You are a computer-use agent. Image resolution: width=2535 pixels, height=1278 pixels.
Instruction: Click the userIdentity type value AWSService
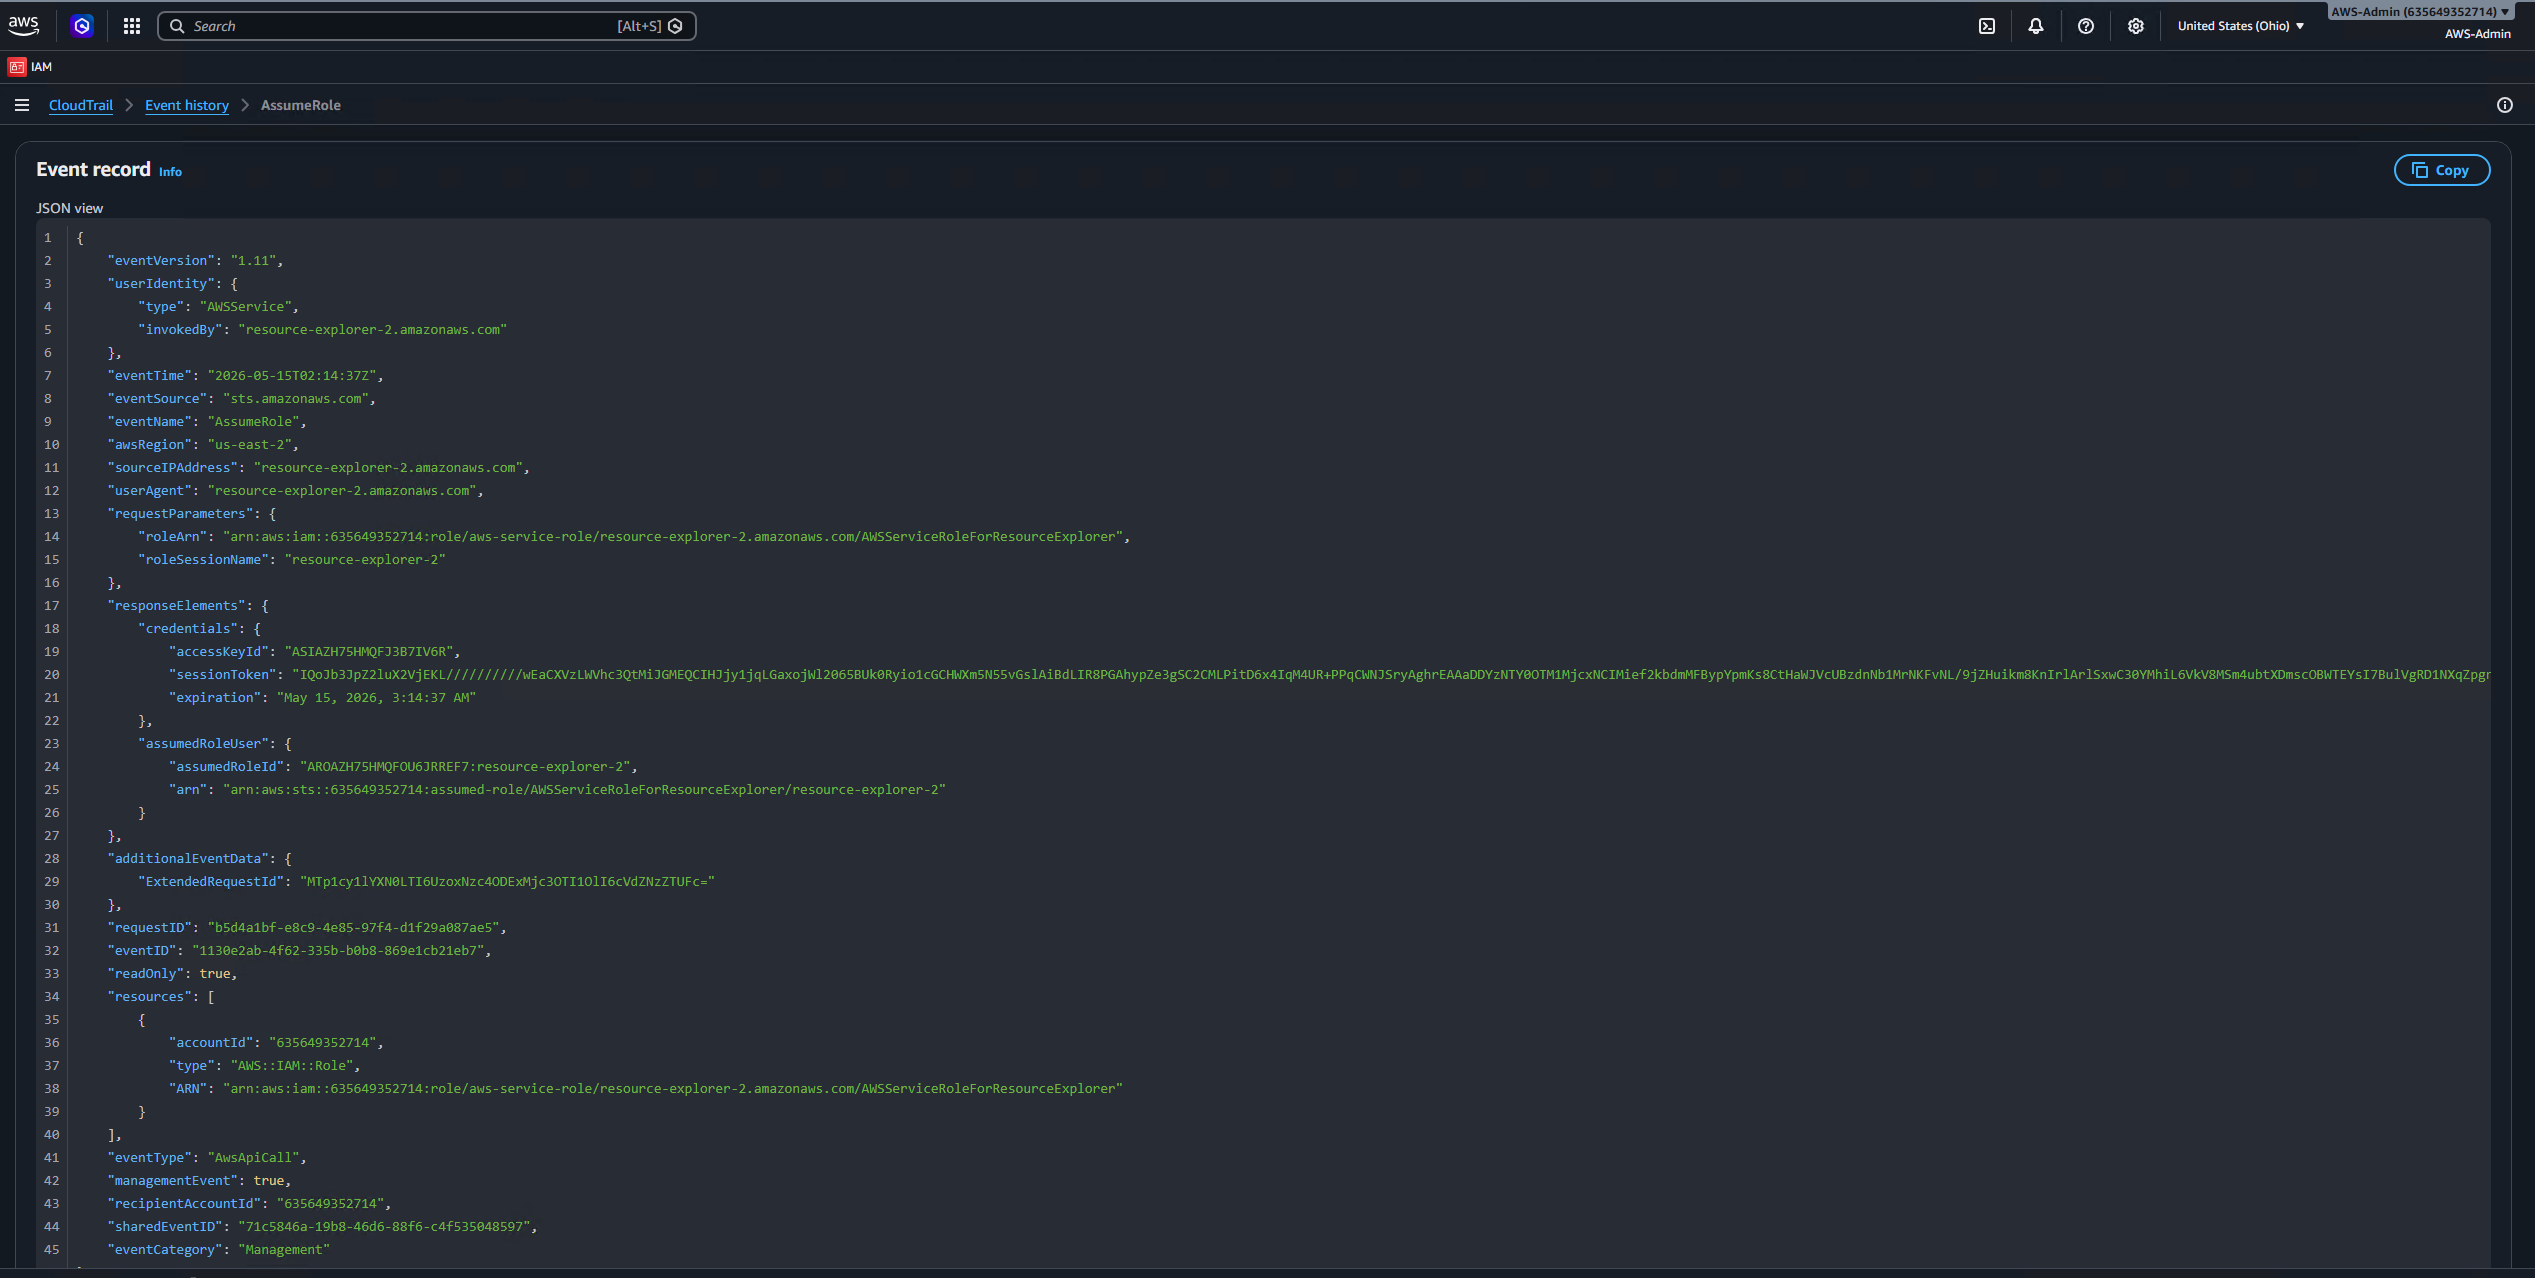tap(246, 307)
